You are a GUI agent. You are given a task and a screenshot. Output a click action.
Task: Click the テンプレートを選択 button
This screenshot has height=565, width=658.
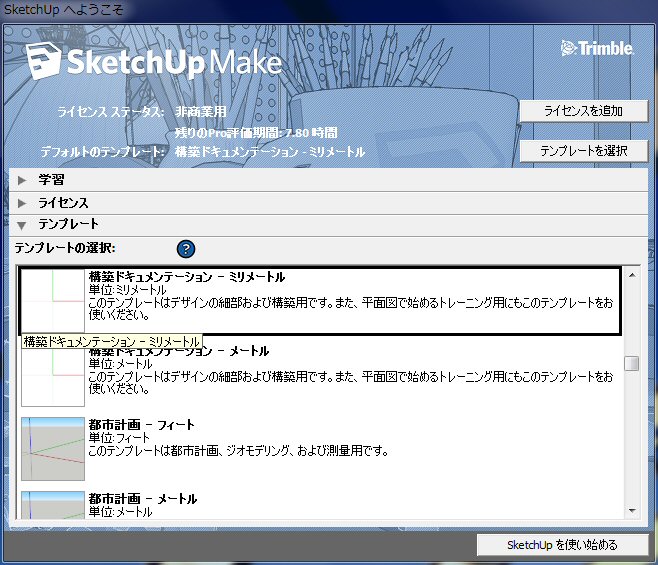584,151
